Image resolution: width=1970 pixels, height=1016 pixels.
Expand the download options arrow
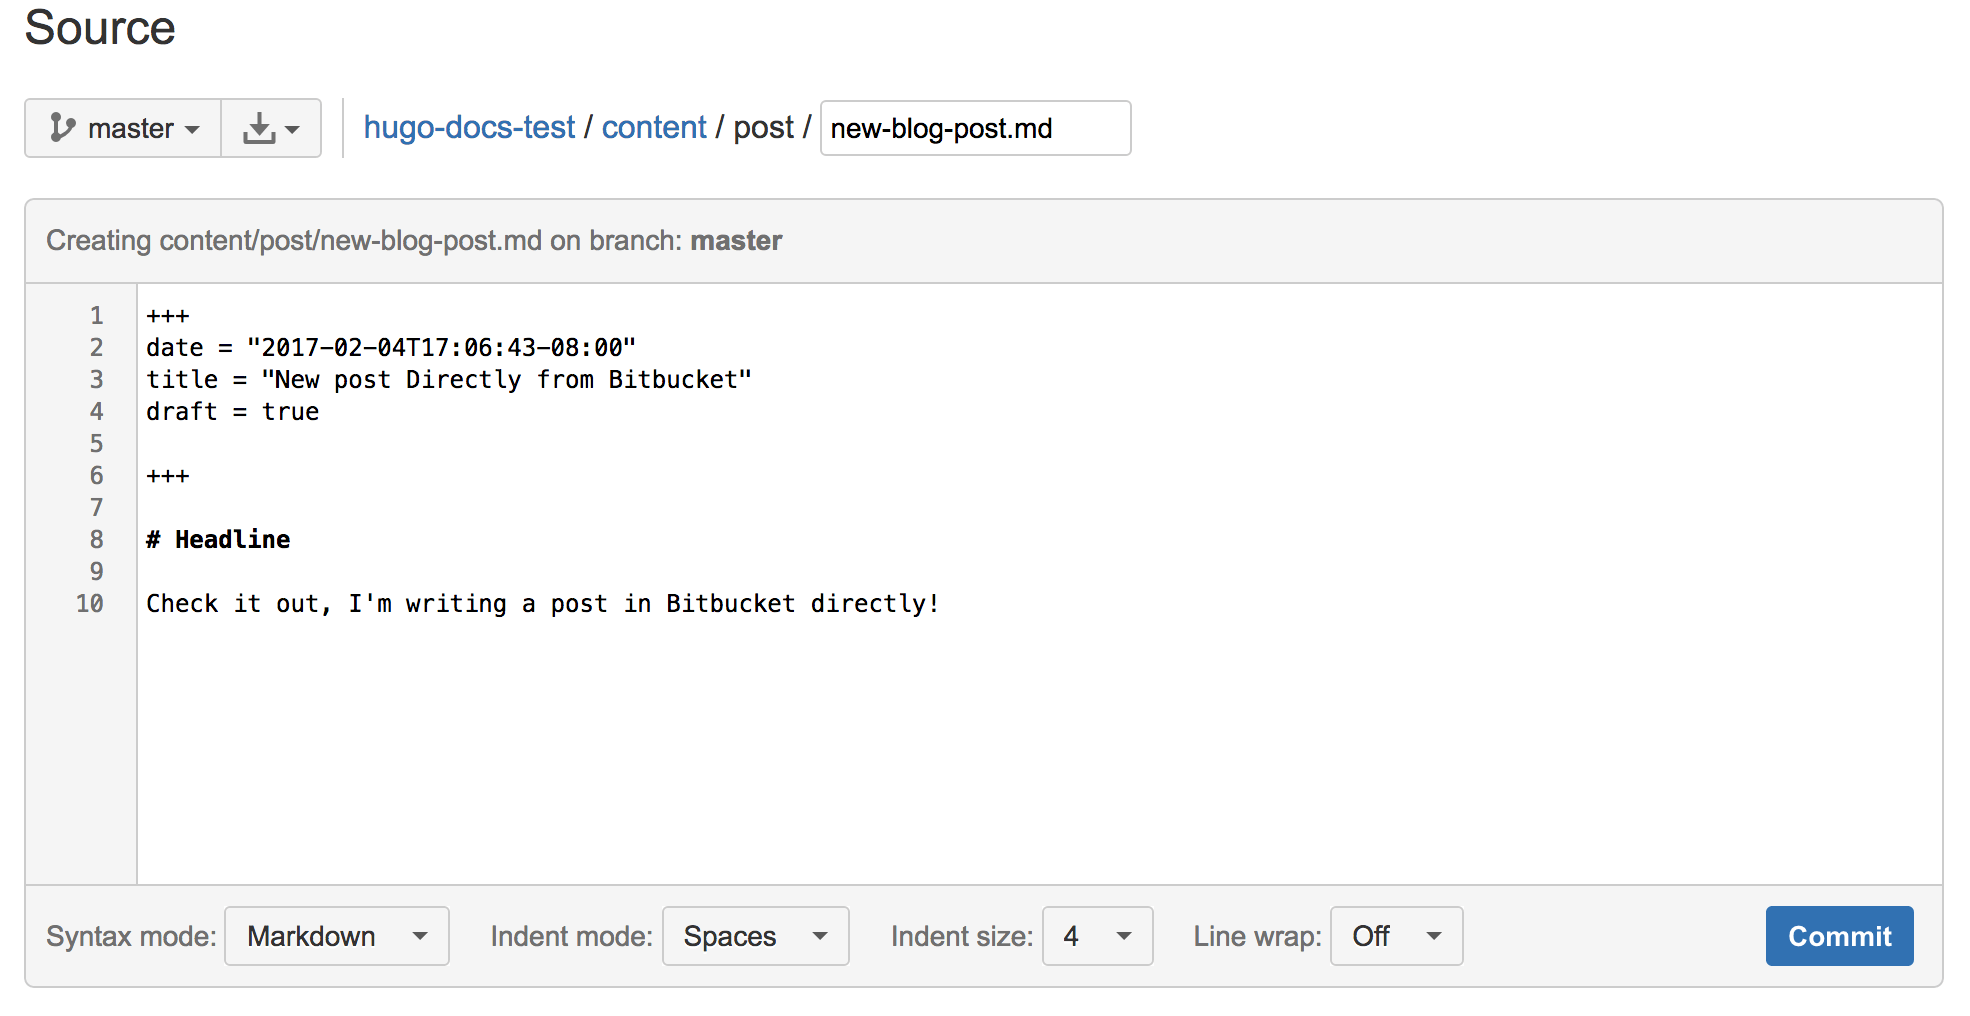coord(291,128)
